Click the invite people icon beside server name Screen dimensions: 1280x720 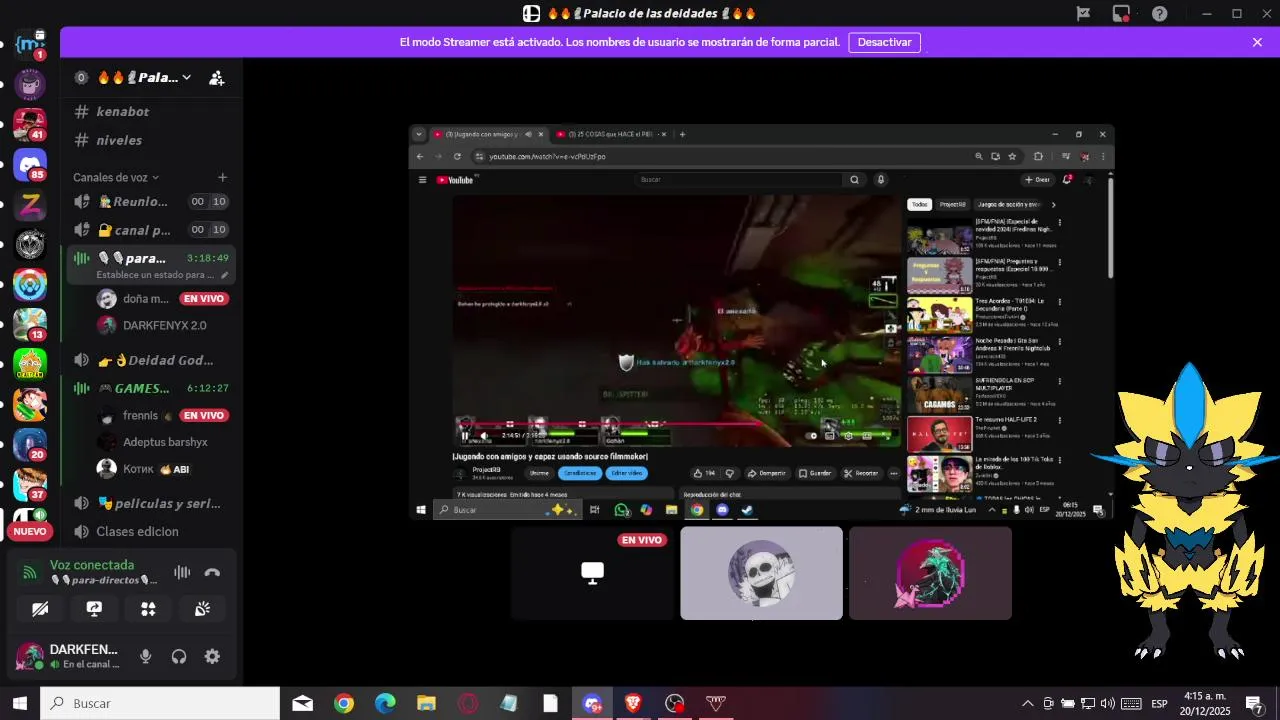(x=216, y=78)
